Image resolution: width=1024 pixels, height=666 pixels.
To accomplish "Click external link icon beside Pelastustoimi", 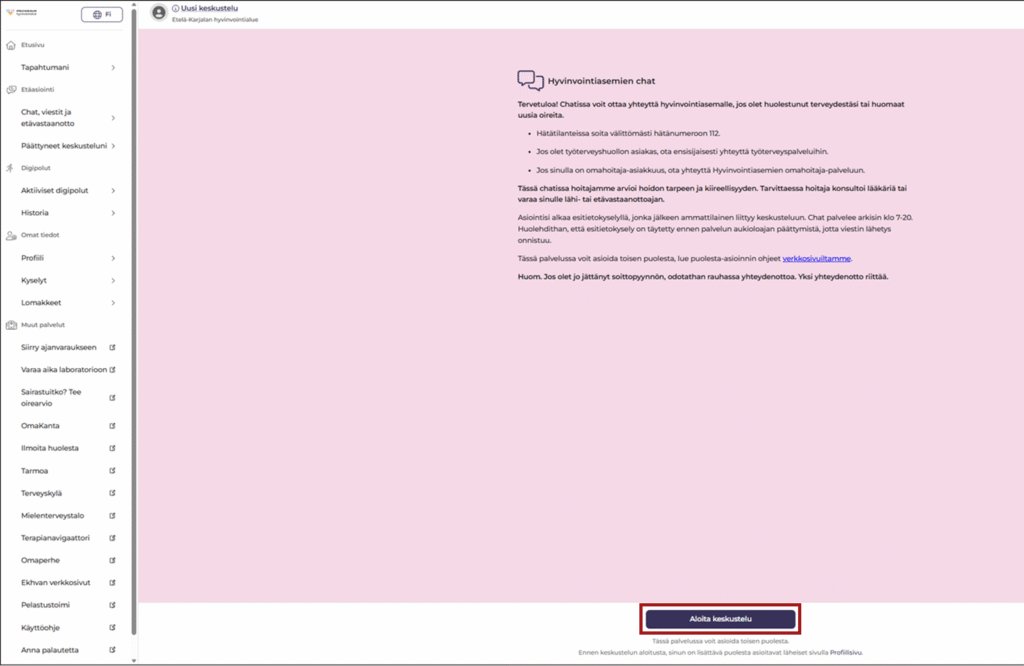I will pos(113,605).
